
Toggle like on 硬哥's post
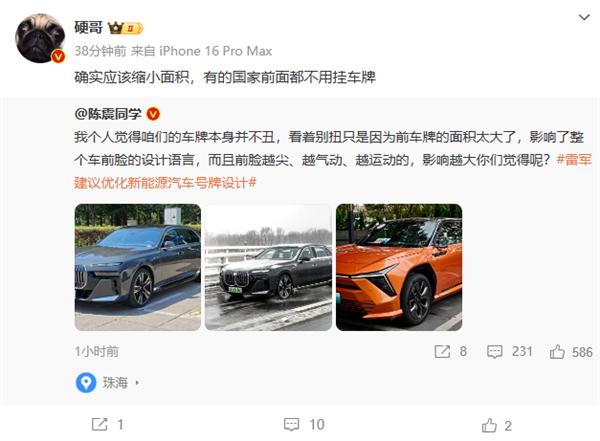point(497,425)
